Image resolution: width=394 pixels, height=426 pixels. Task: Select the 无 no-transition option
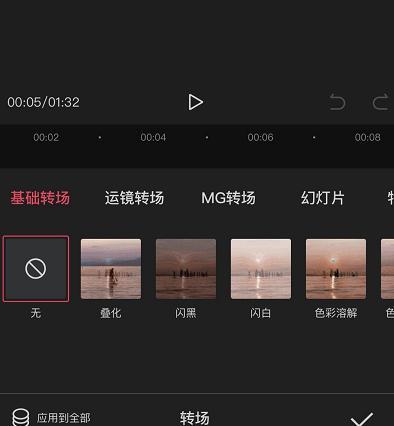(x=36, y=269)
